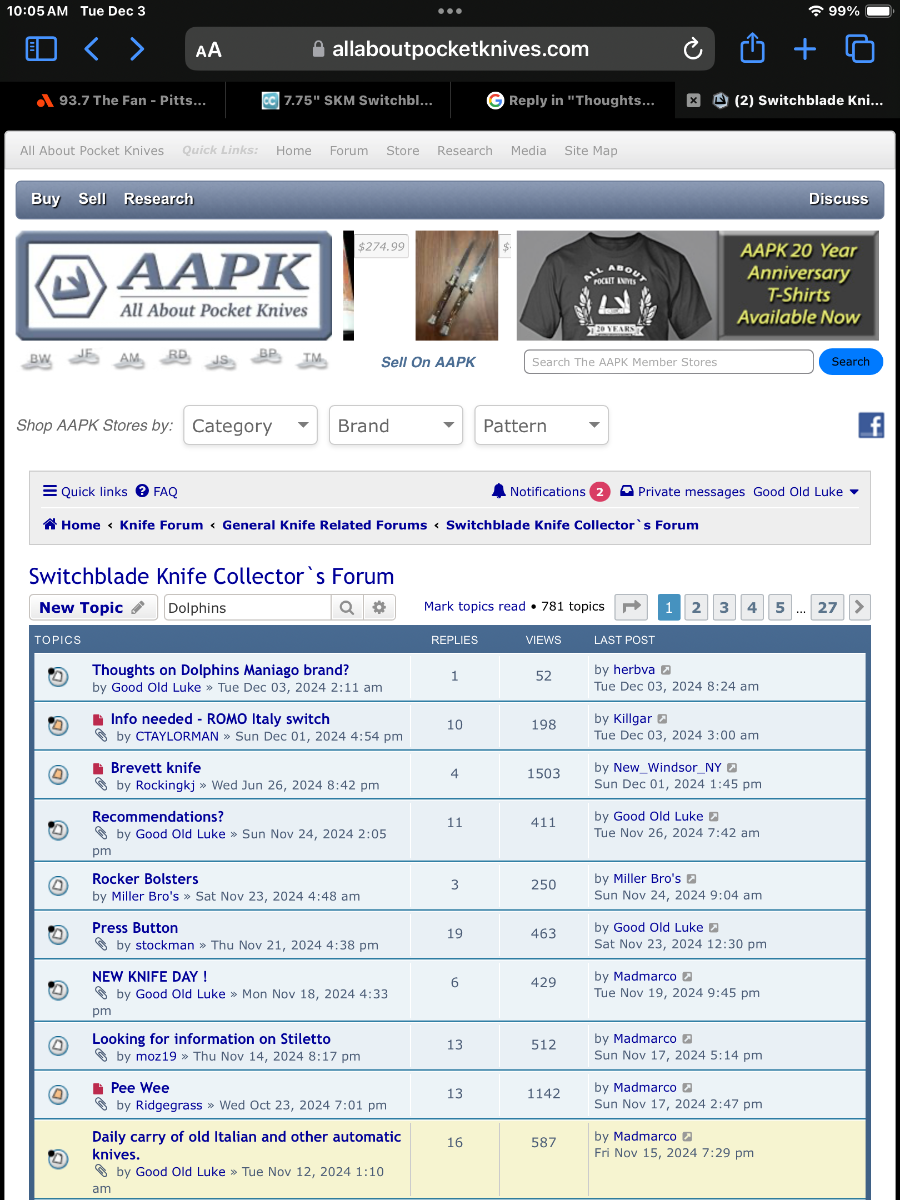The width and height of the screenshot is (900, 1200).
Task: Open Media in top quick links
Action: [528, 151]
